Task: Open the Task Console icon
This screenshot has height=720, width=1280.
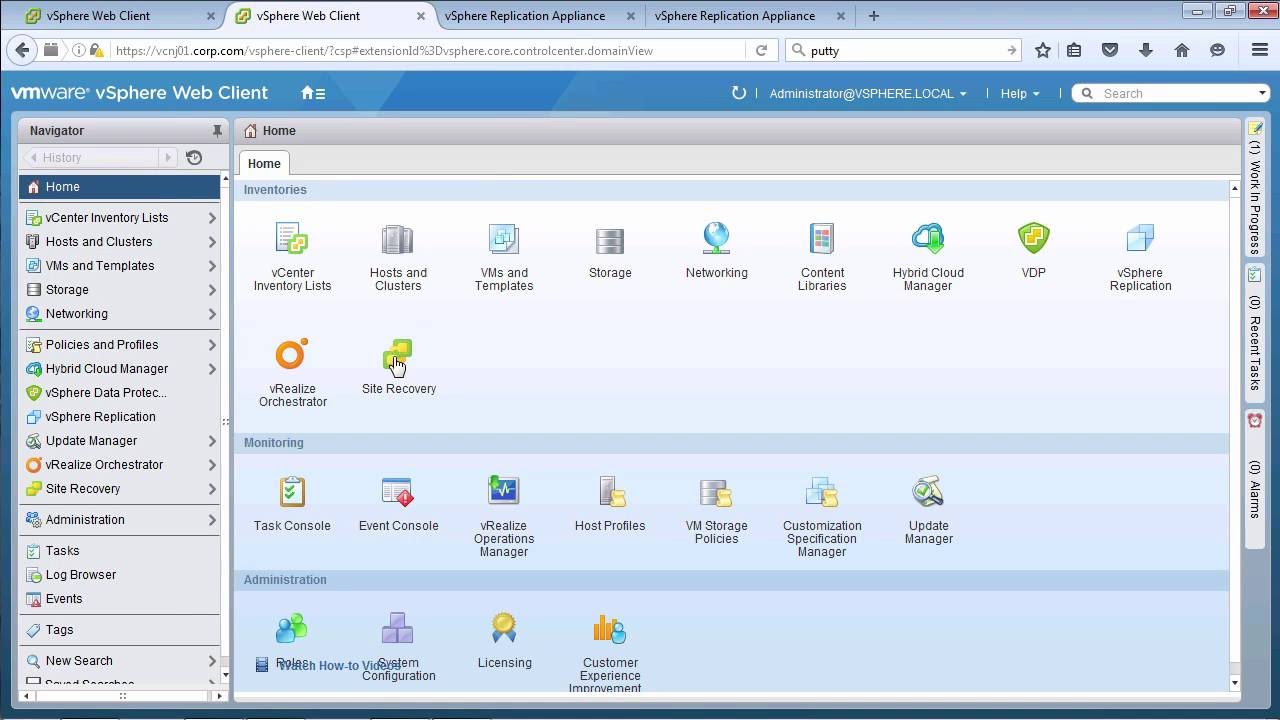Action: [x=292, y=492]
